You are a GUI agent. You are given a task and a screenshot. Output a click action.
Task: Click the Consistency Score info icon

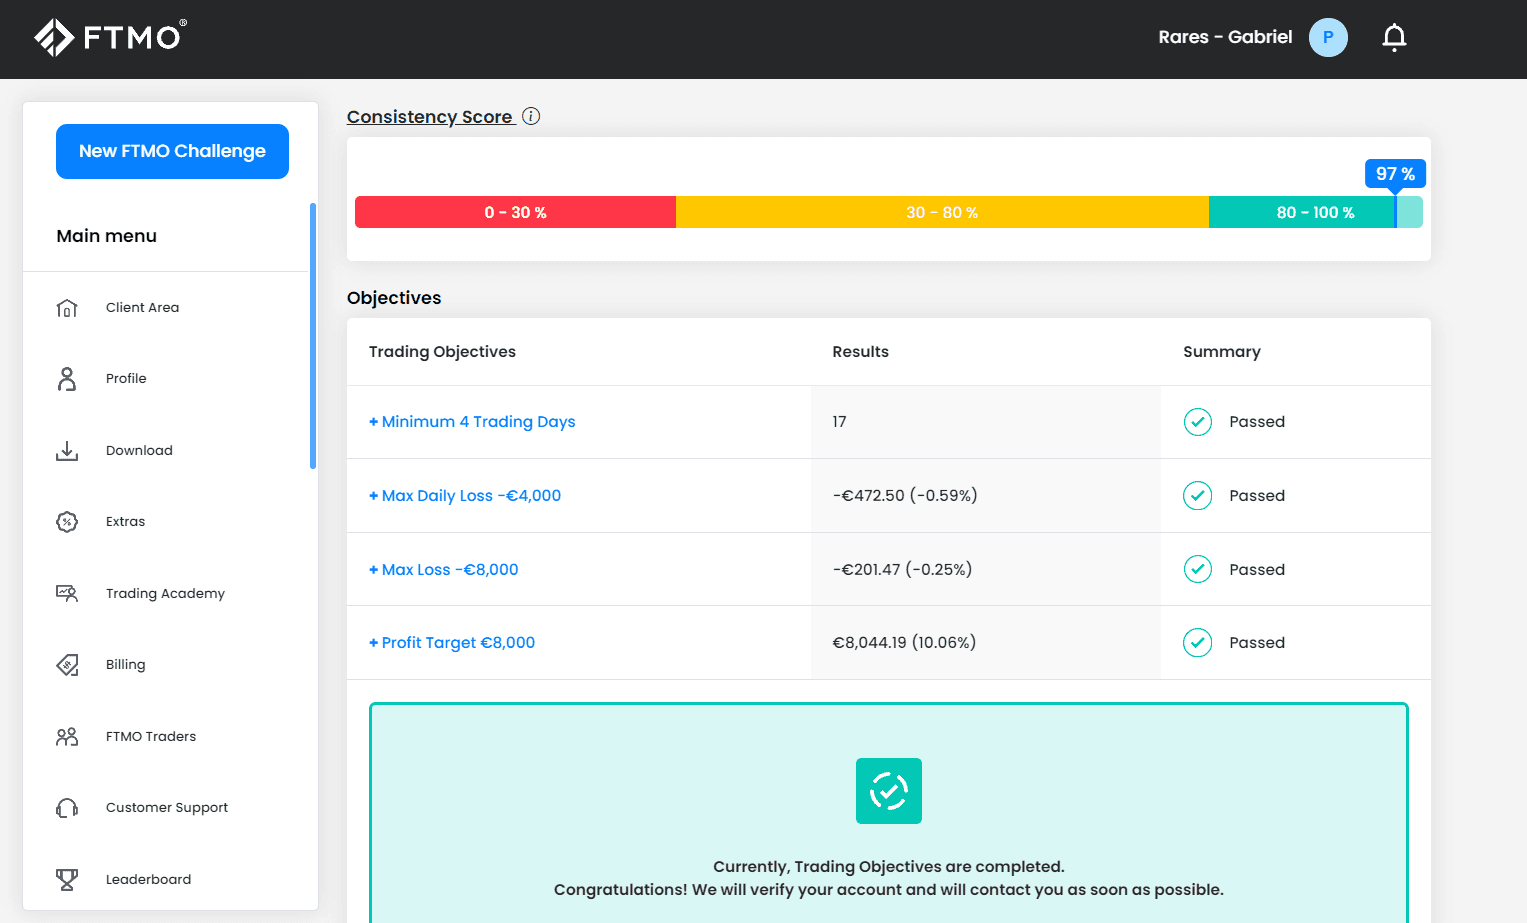pyautogui.click(x=532, y=116)
